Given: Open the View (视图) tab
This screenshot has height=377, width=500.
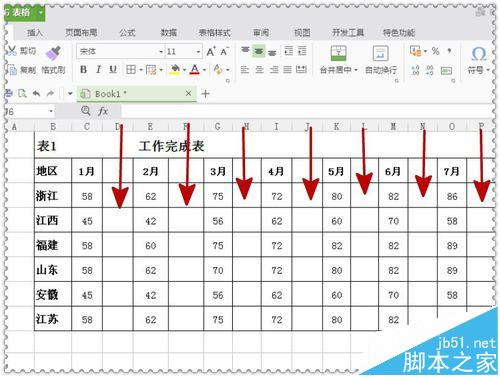Looking at the screenshot, I should click(302, 33).
